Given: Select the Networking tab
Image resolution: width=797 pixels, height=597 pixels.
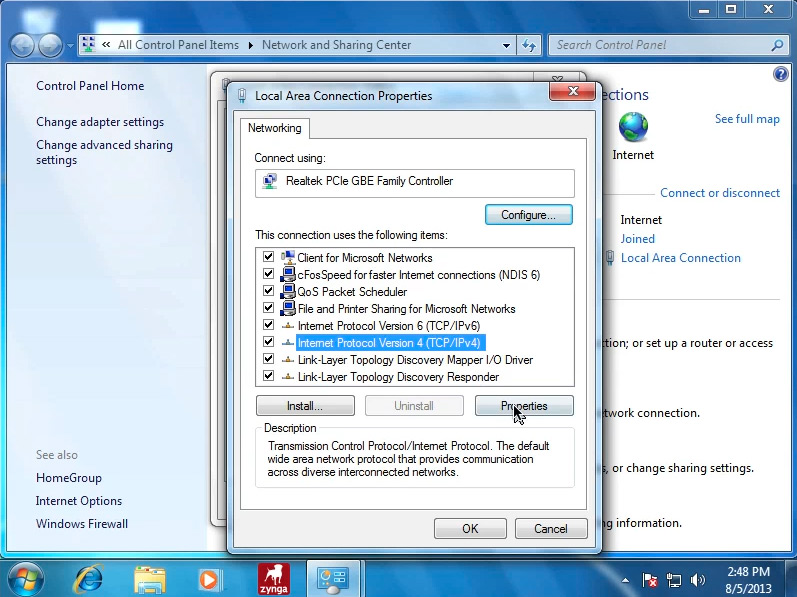Looking at the screenshot, I should (x=274, y=128).
